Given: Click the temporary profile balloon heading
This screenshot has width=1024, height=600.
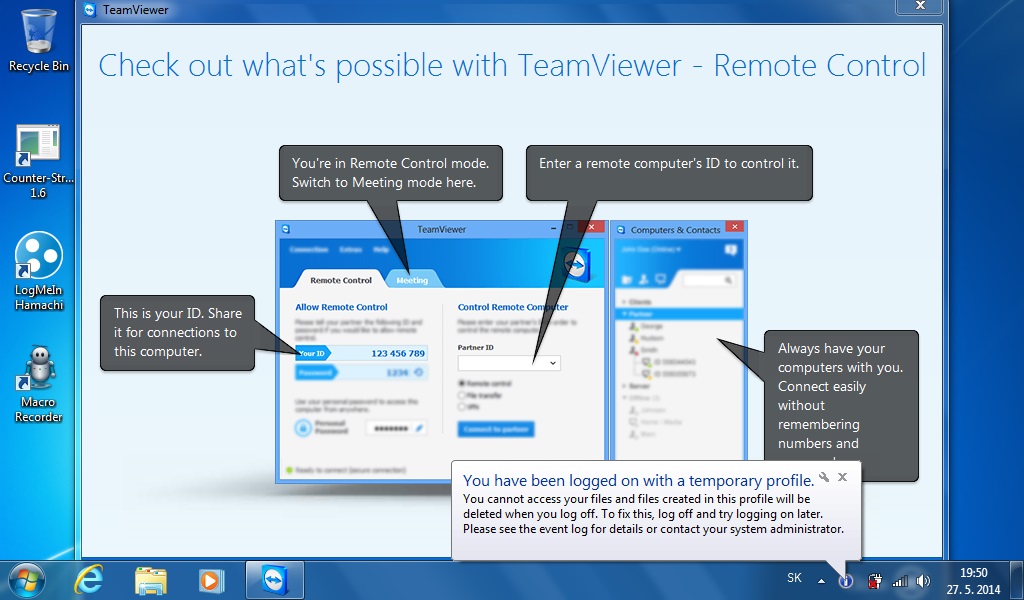Looking at the screenshot, I should 638,481.
